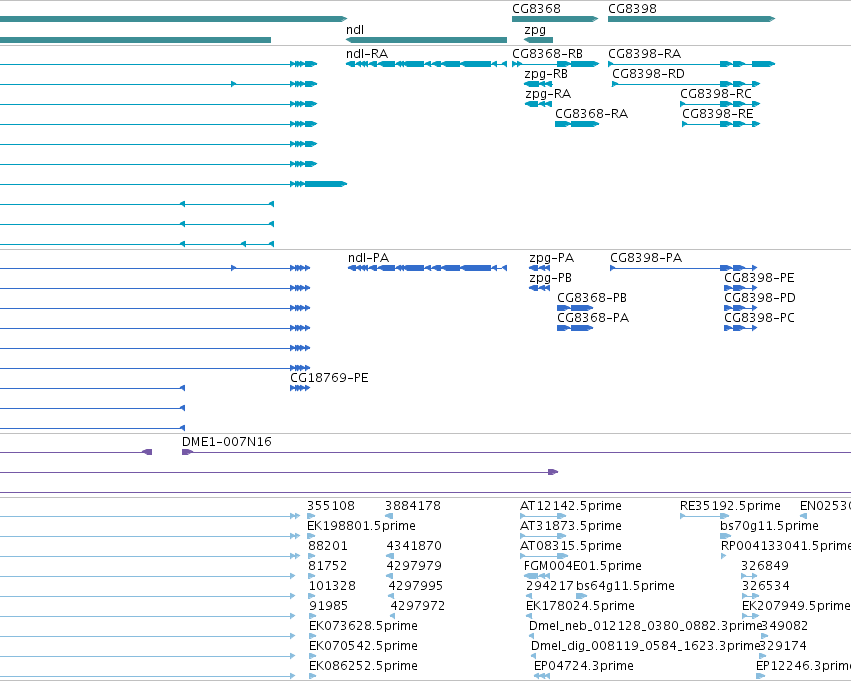Open transcript CG8368-RA label
The height and width of the screenshot is (681, 851).
592,114
